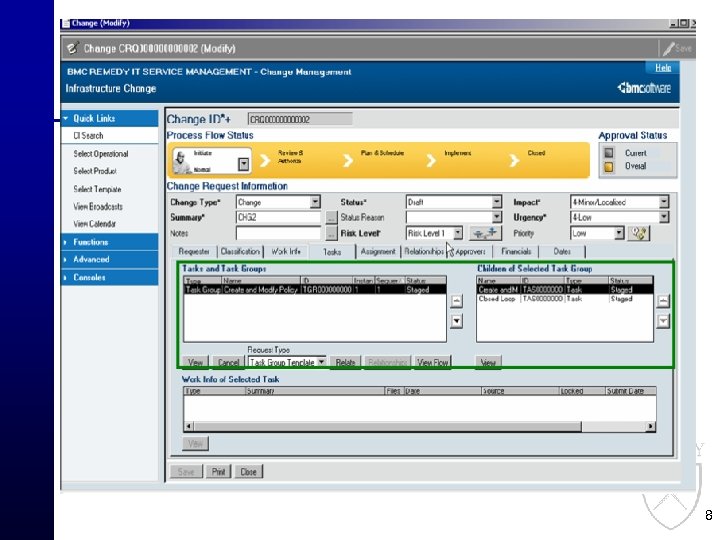Click right arrow of Work Info scrollbar
This screenshot has width=720, height=540.
(651, 427)
